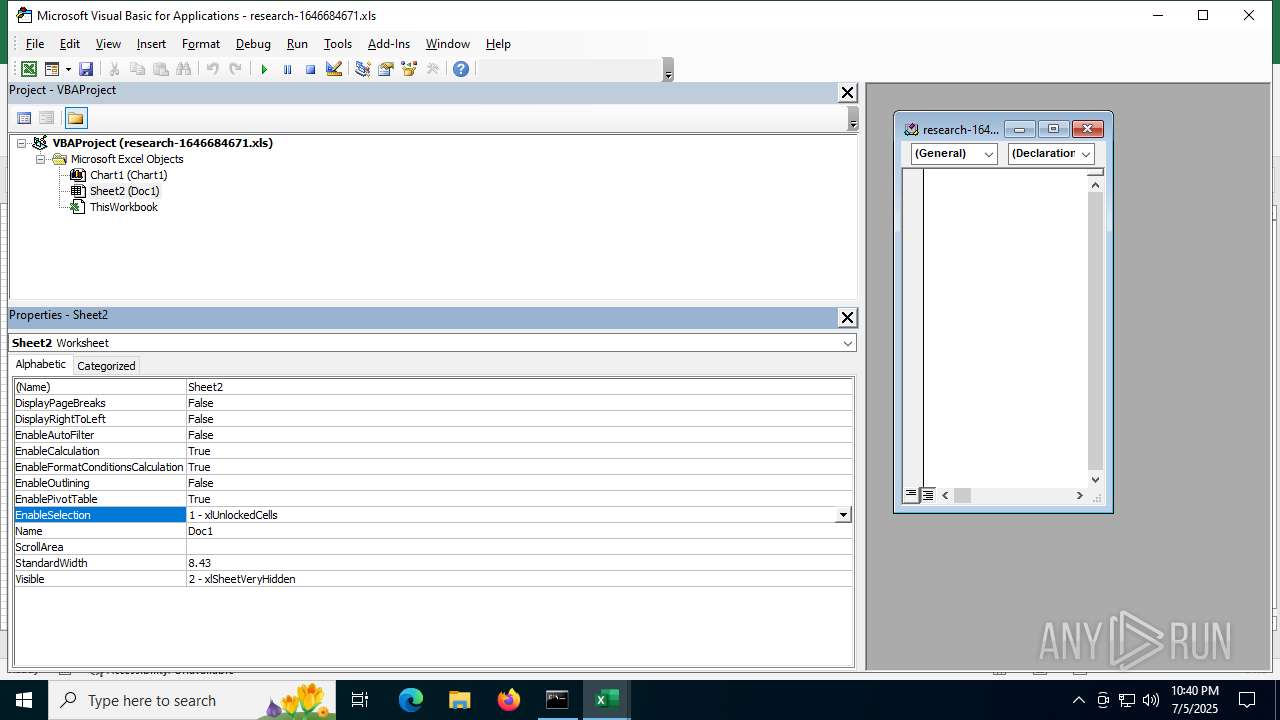
Task: Toggle Design Mode icon
Action: (334, 69)
